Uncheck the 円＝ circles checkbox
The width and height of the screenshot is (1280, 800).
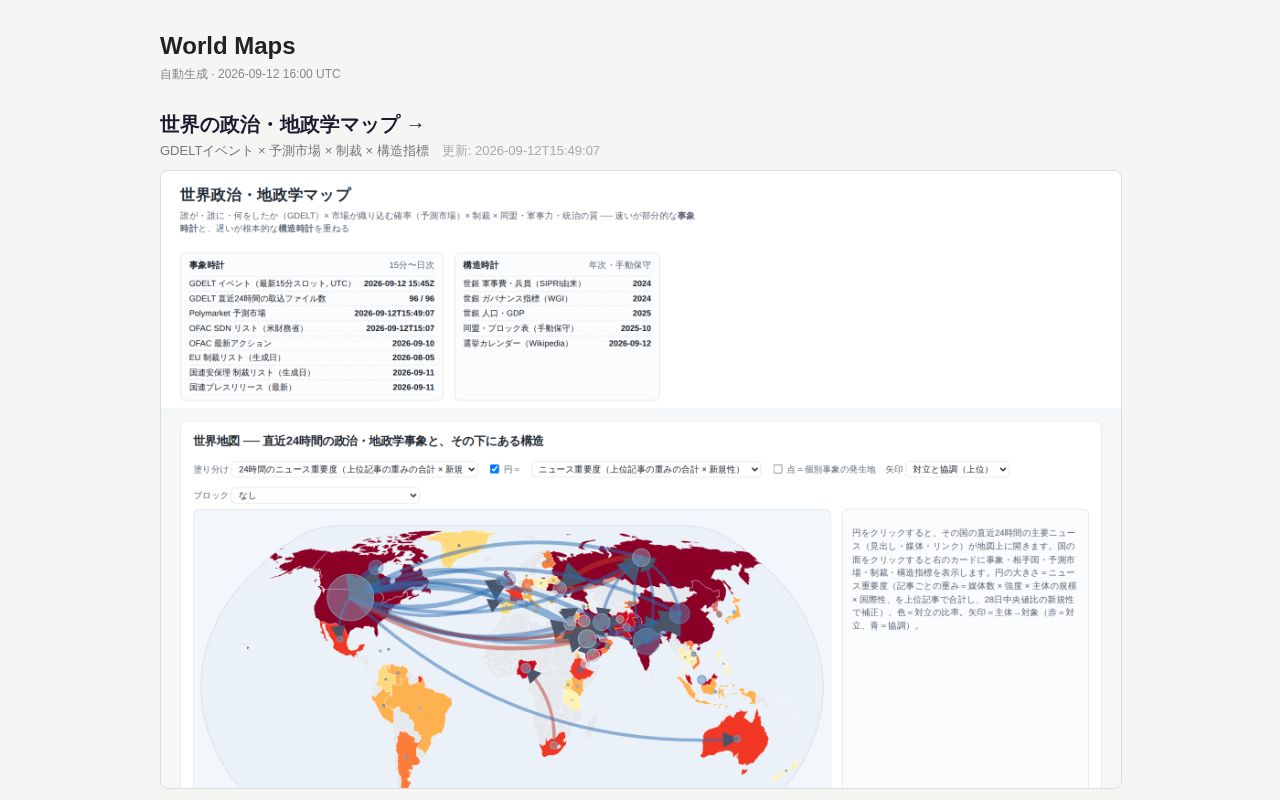pos(494,469)
